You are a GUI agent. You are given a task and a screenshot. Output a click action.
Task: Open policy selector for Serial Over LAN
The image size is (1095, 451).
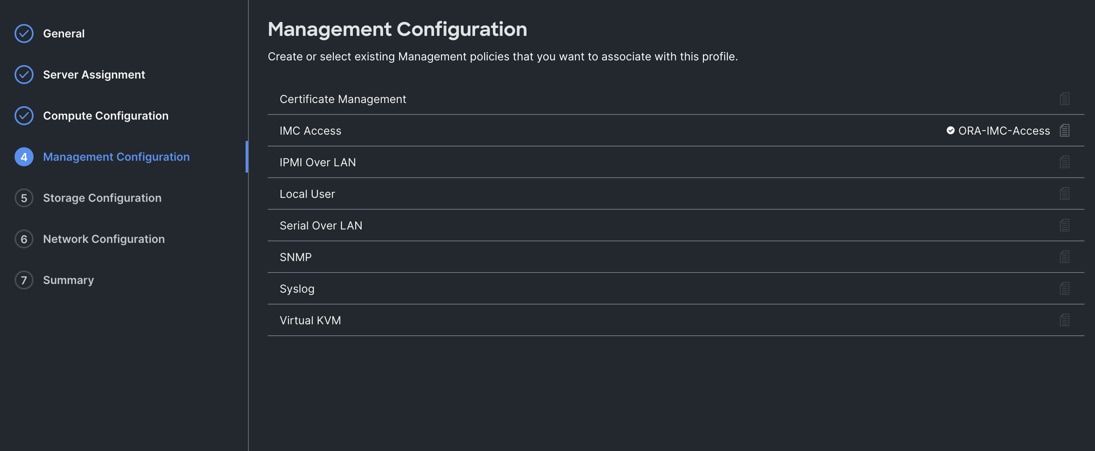1064,226
